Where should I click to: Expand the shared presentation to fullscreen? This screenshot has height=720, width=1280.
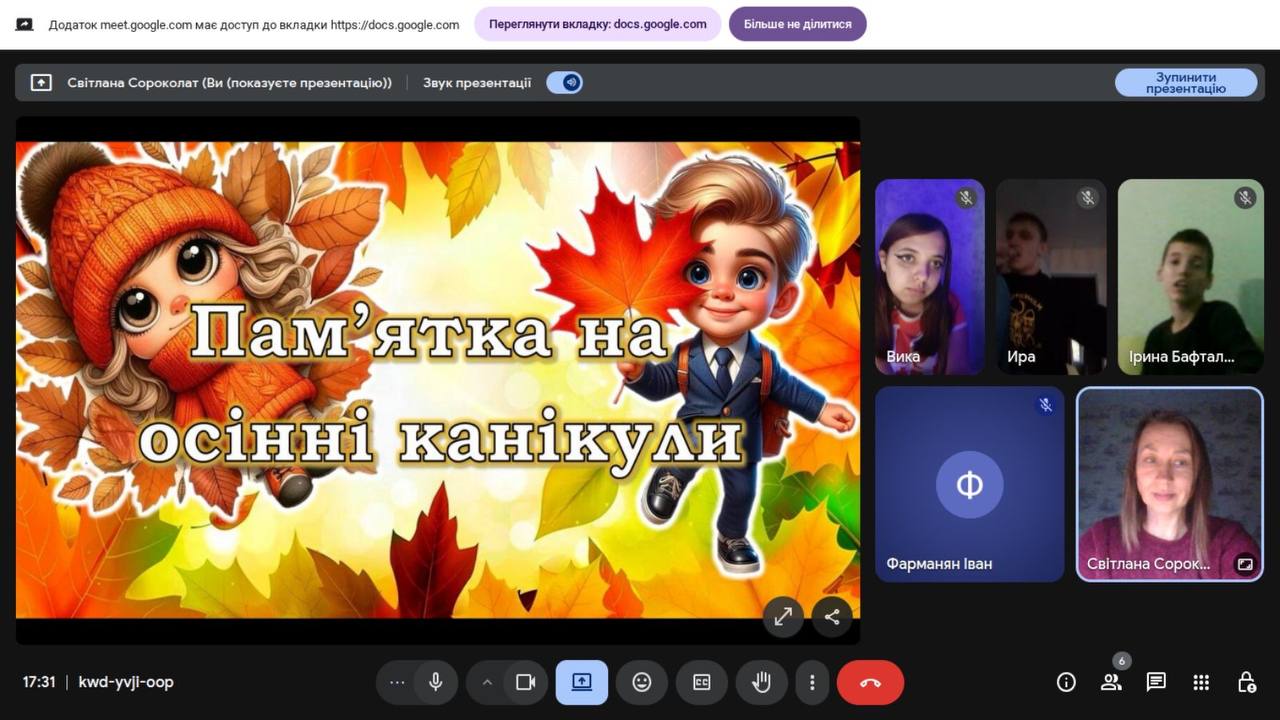click(783, 617)
